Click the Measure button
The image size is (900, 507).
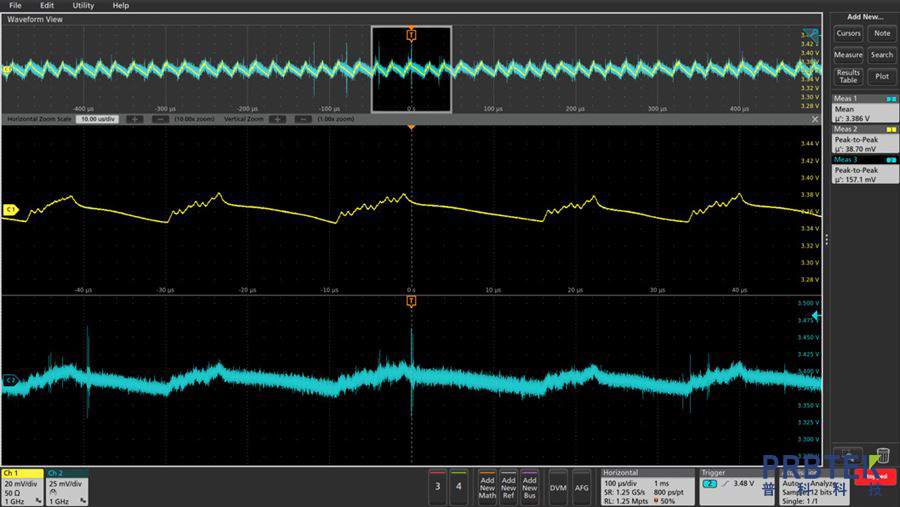tap(848, 55)
